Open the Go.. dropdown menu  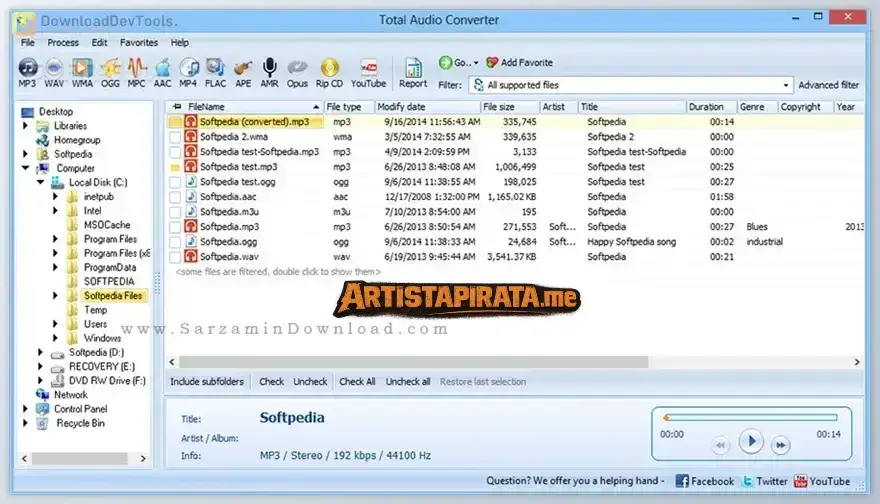476,63
